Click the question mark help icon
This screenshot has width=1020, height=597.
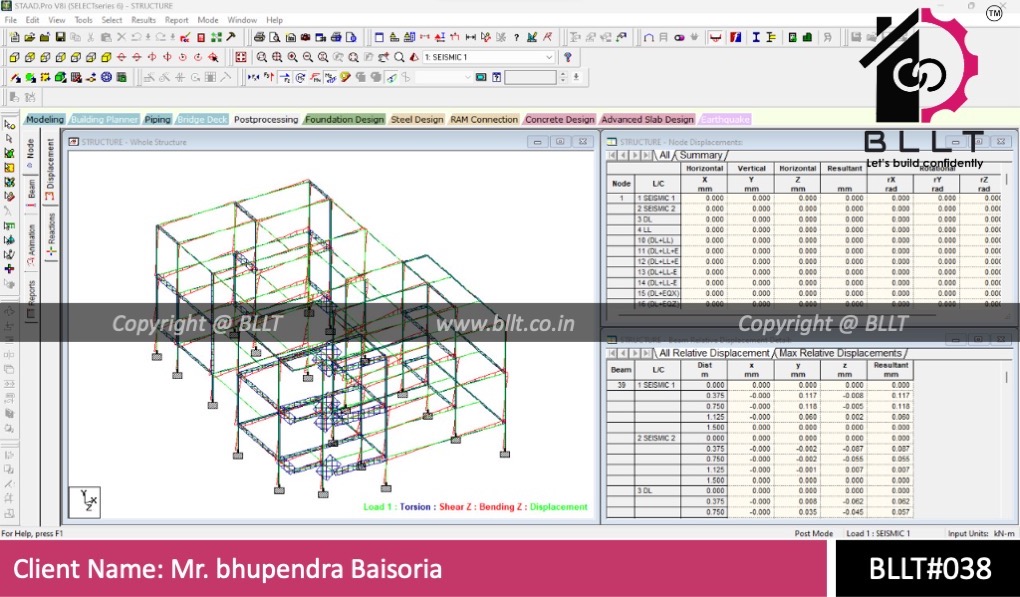pos(517,38)
